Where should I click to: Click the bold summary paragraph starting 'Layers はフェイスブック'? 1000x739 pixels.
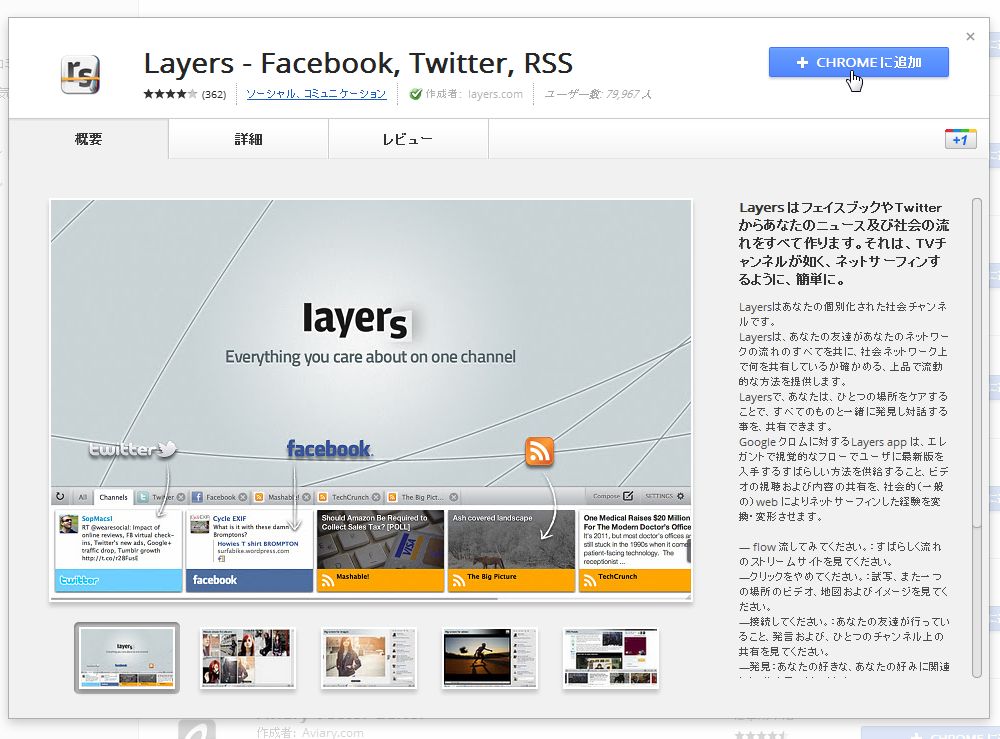[844, 243]
